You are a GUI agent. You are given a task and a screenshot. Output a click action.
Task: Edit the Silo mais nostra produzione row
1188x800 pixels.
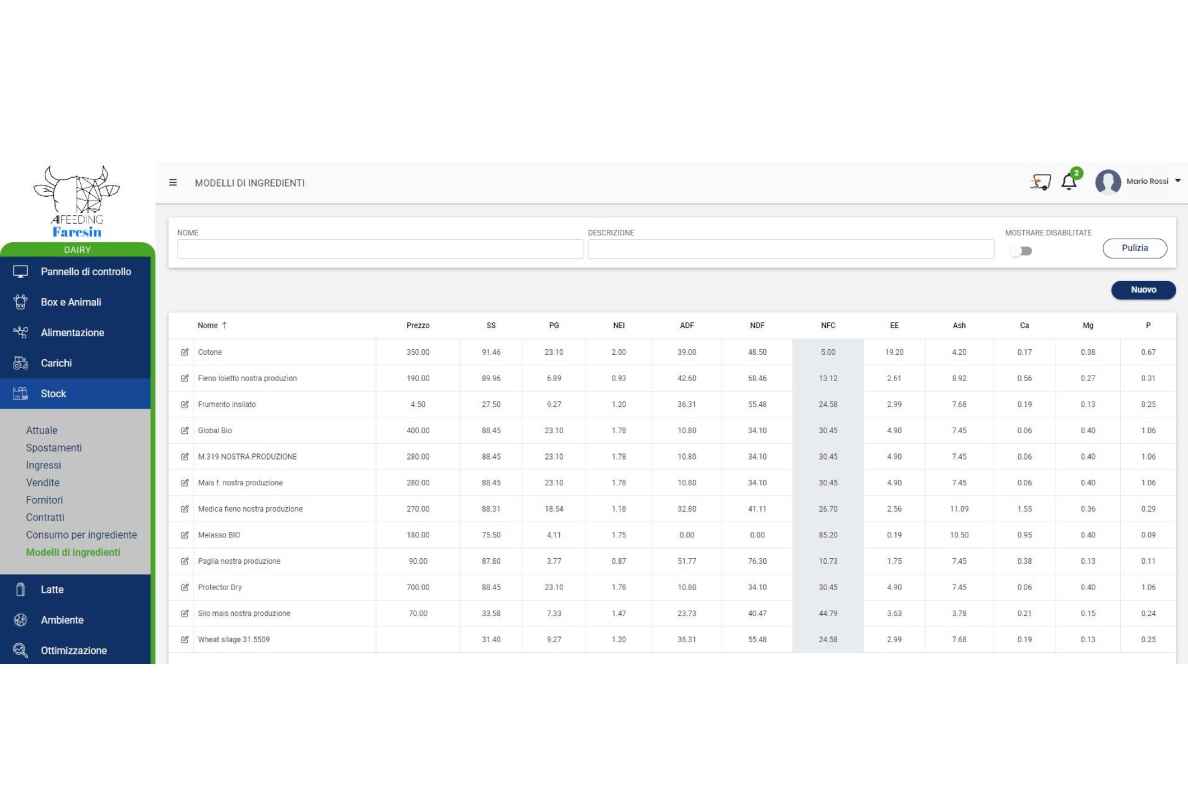(x=184, y=614)
